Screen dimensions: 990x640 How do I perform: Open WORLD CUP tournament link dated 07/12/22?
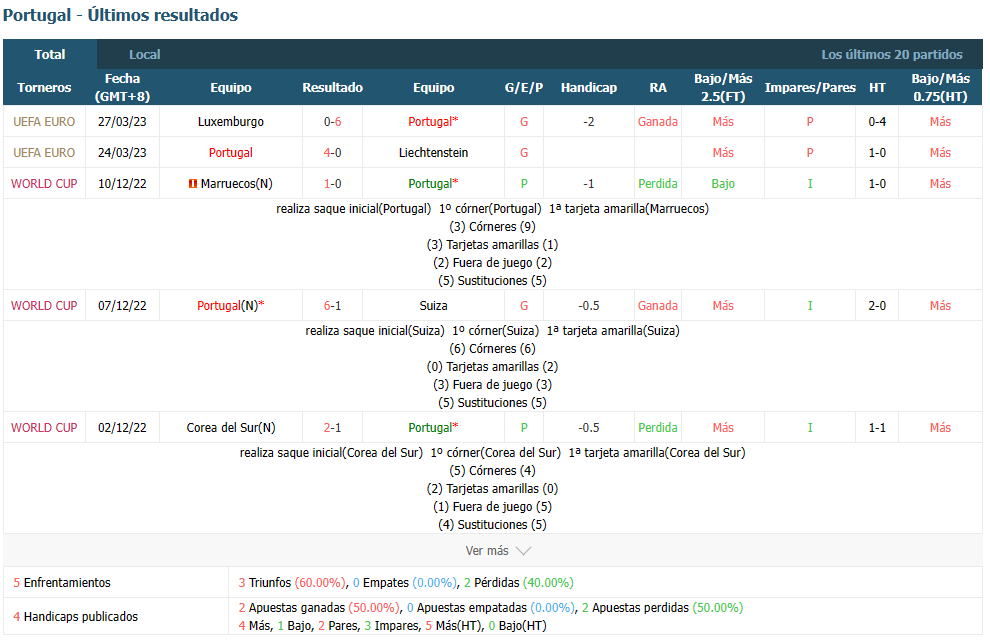click(44, 305)
